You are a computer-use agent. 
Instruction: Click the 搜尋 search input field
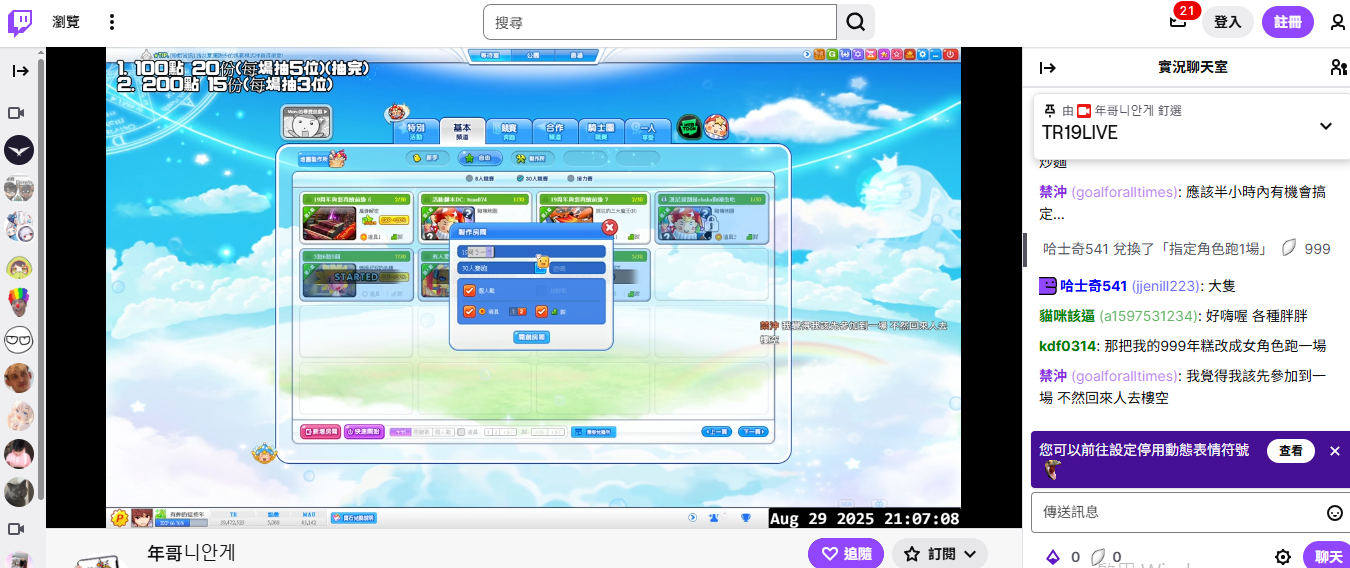click(x=660, y=22)
